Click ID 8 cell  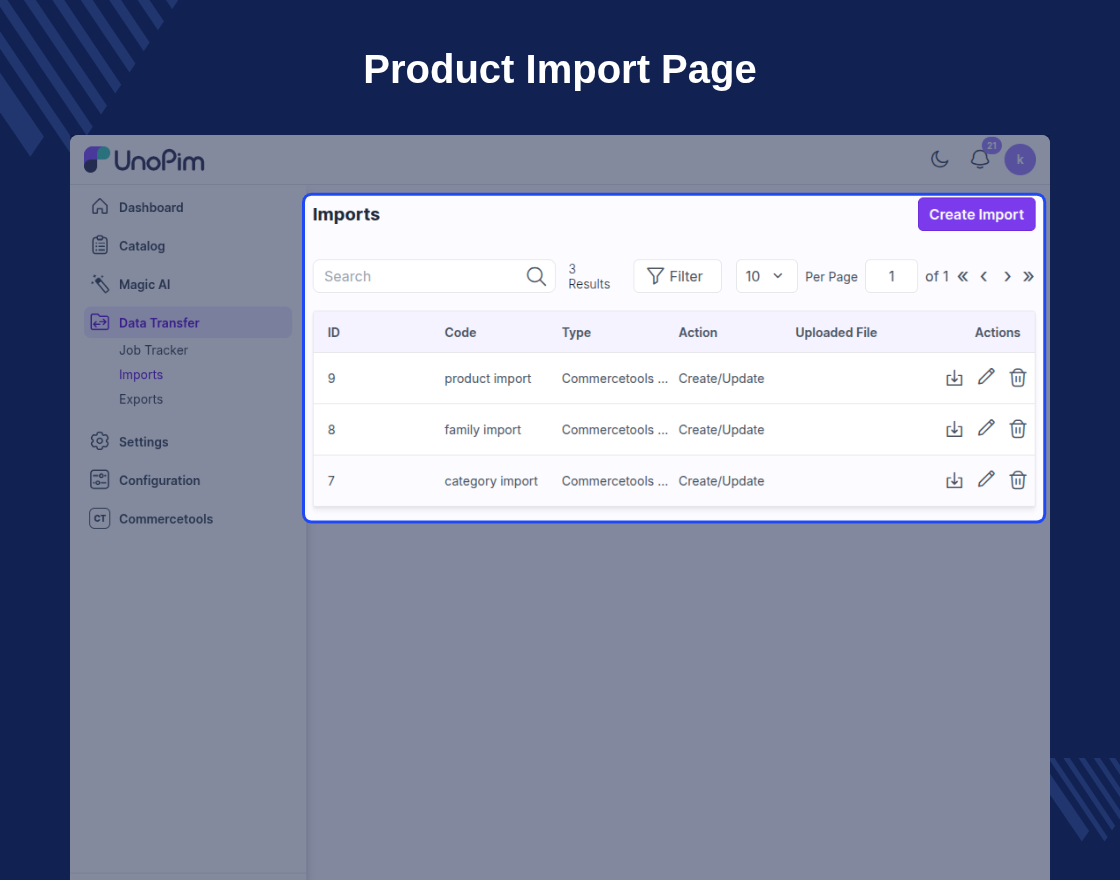tap(331, 430)
